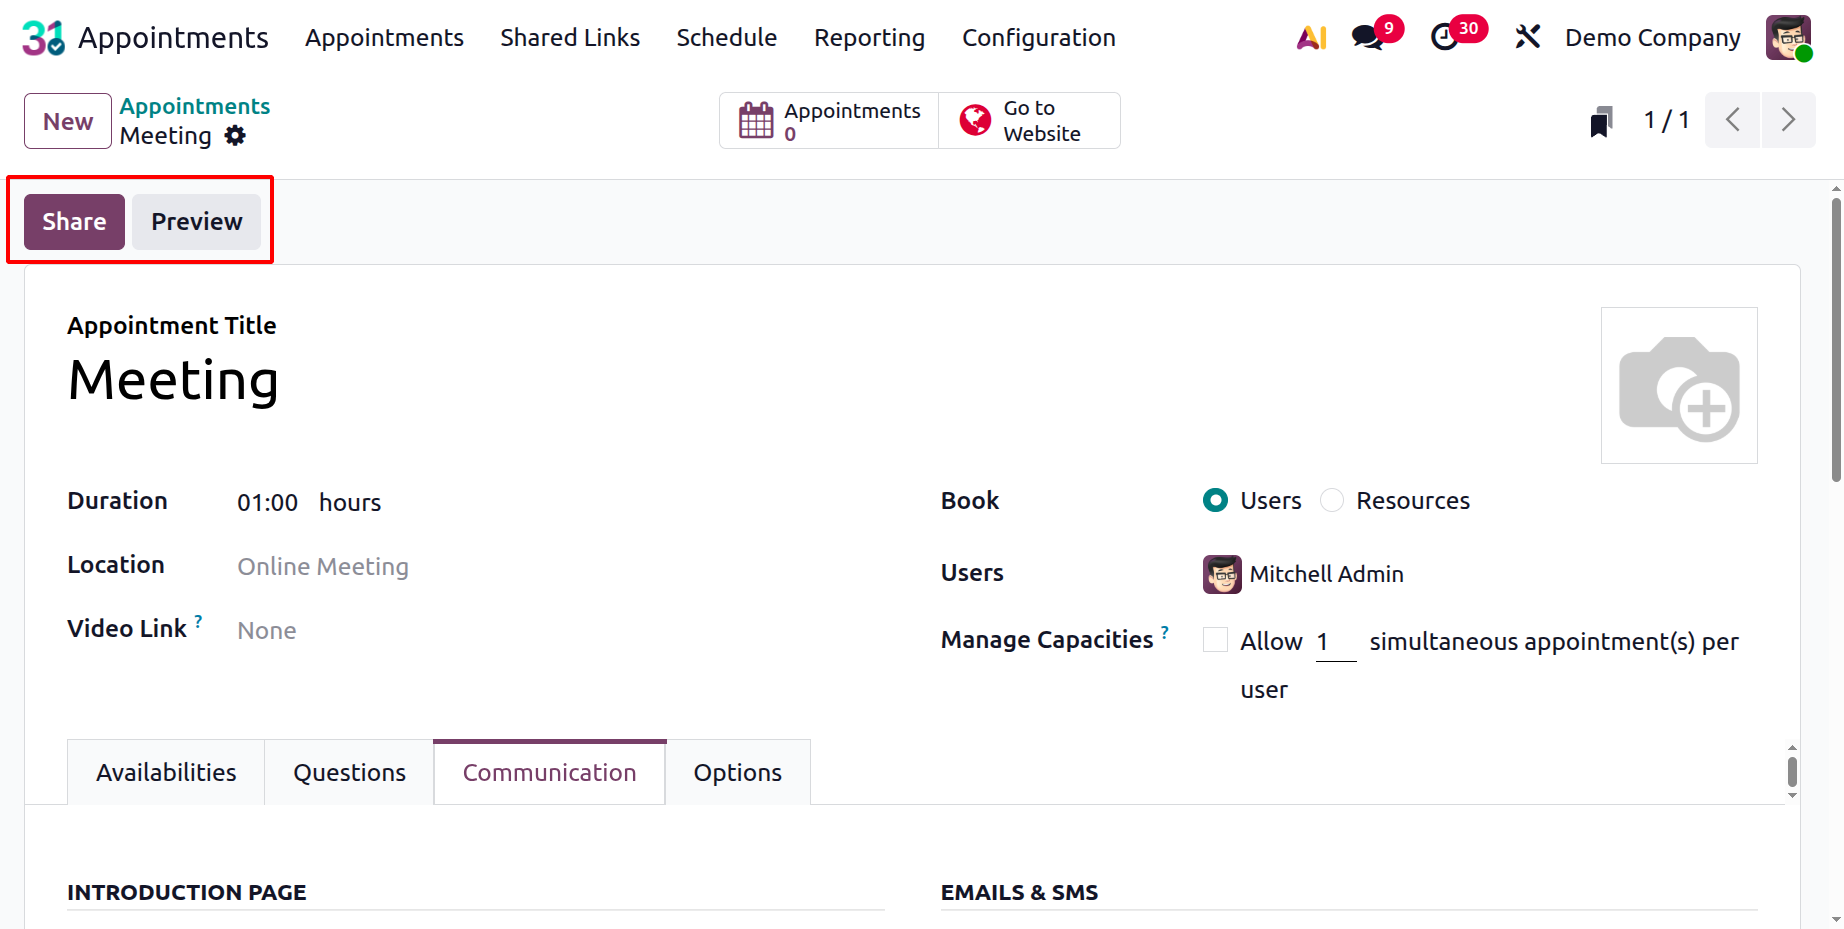Open the Configuration menu

point(1038,37)
